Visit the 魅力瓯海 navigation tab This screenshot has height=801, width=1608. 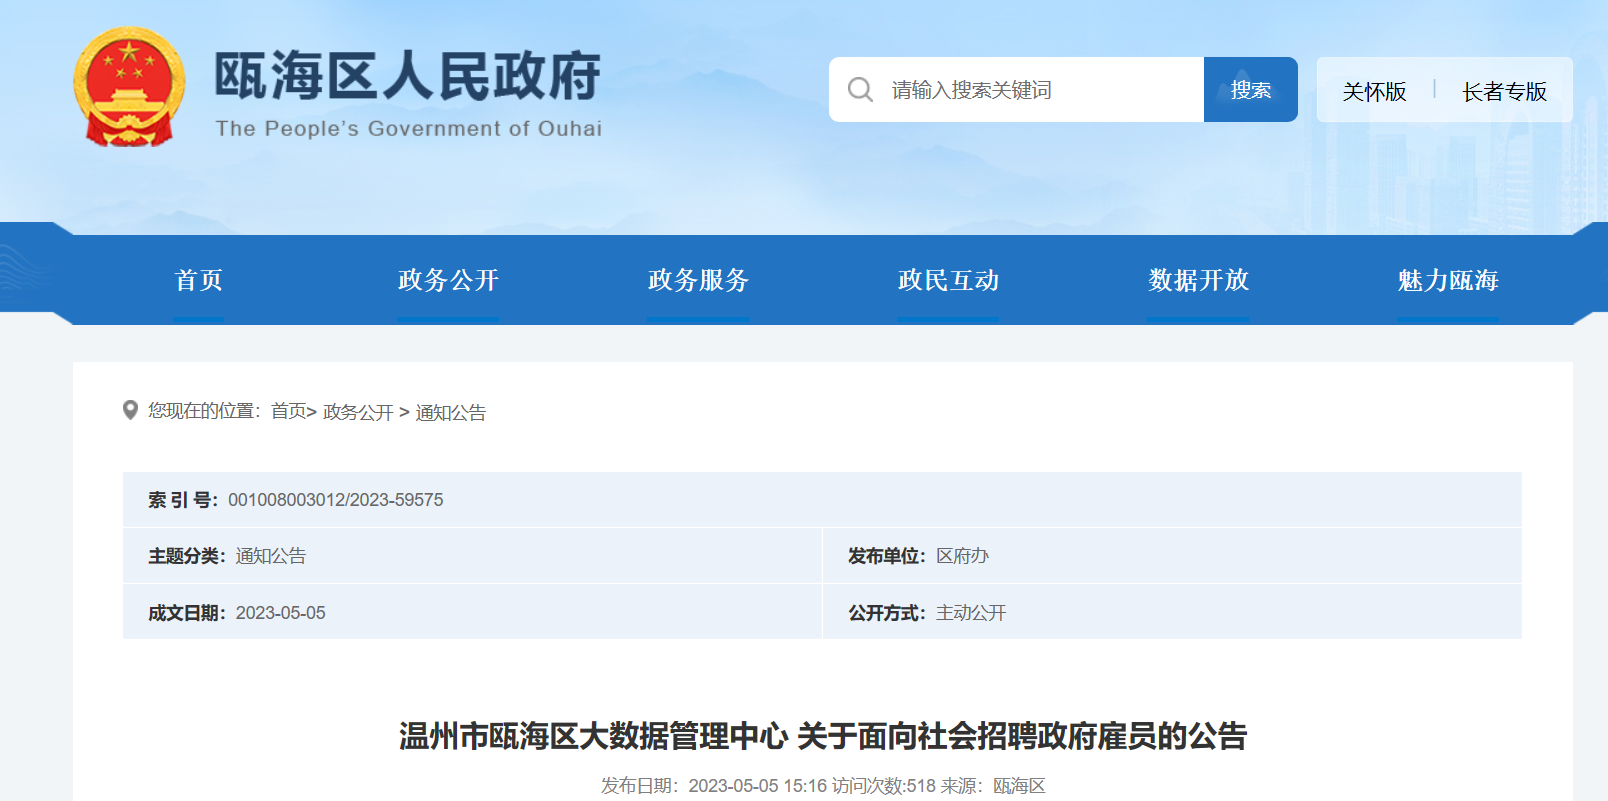point(1448,280)
